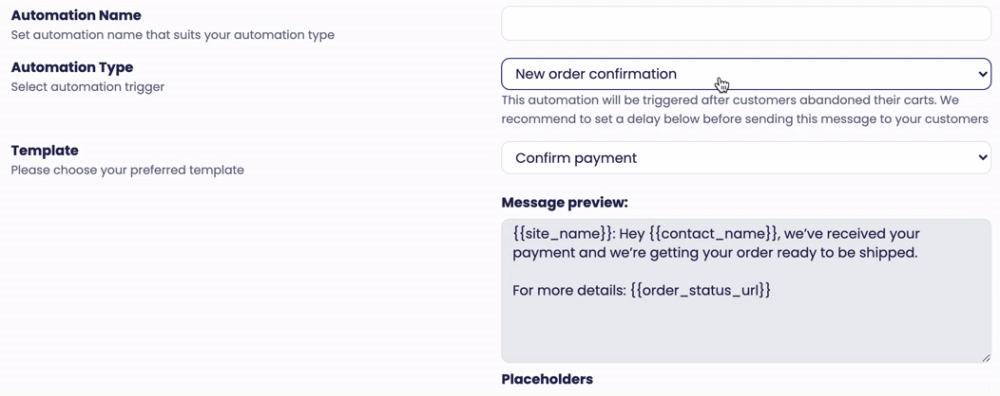The image size is (1000, 396).
Task: Open the New order confirmation dropdown
Action: 746,74
